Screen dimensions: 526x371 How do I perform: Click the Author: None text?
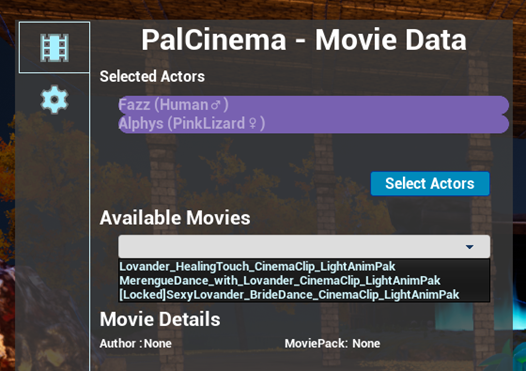coord(136,343)
